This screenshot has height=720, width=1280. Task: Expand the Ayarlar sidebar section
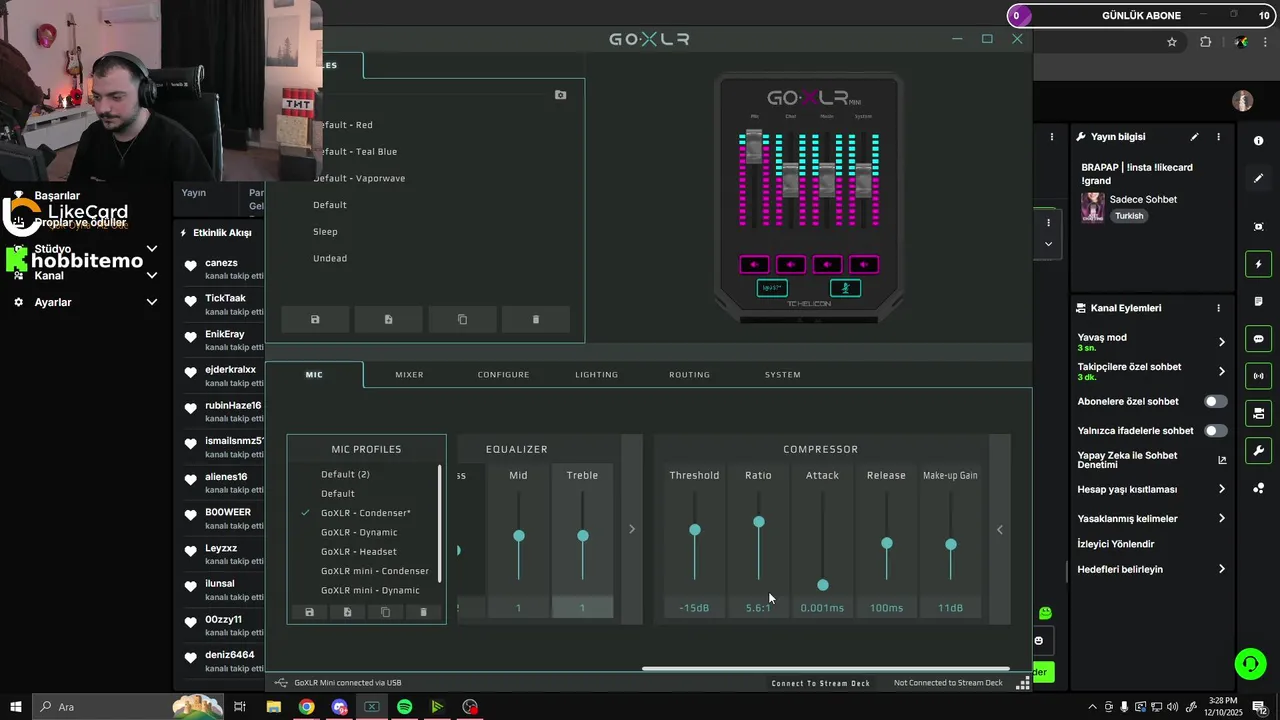152,302
